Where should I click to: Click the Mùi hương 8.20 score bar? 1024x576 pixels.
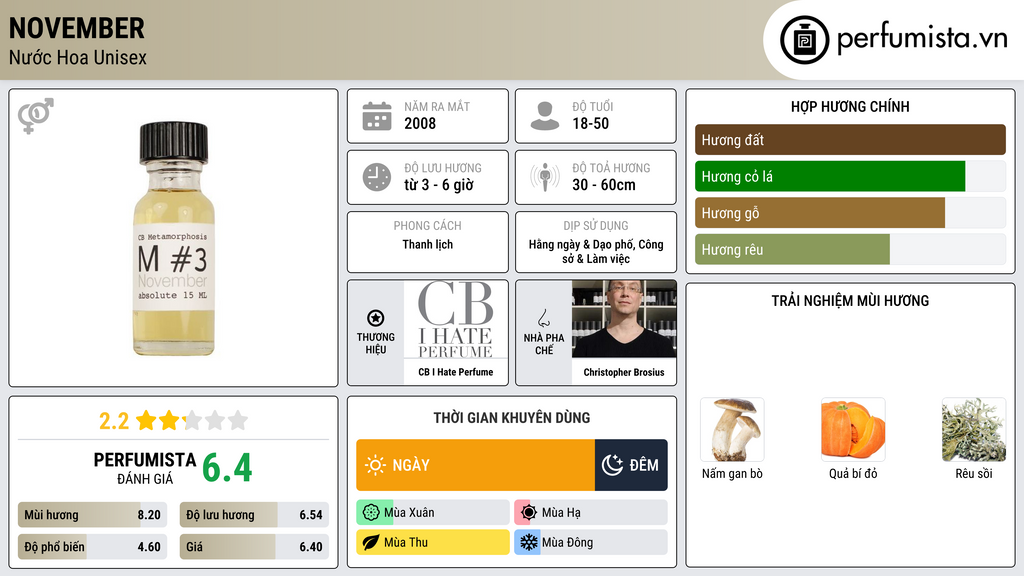click(x=92, y=515)
